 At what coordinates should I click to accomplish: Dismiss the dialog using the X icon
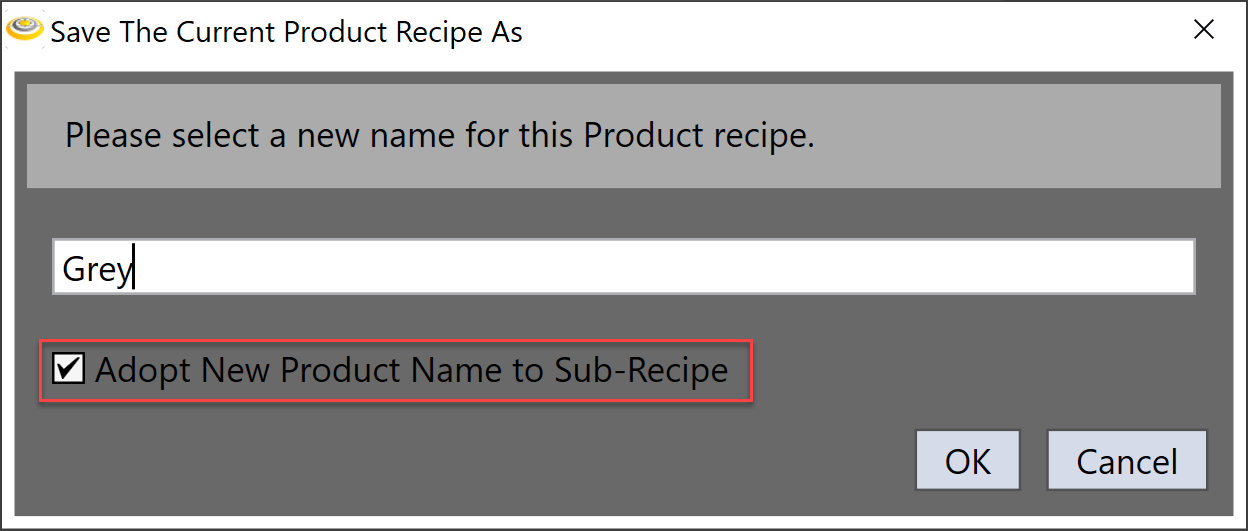(x=1203, y=30)
